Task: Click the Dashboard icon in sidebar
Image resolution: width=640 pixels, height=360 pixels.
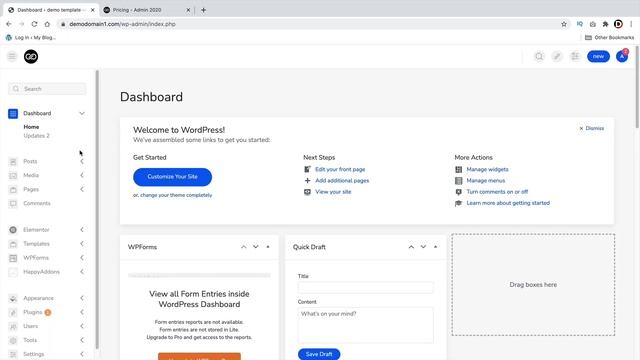Action: point(13,113)
